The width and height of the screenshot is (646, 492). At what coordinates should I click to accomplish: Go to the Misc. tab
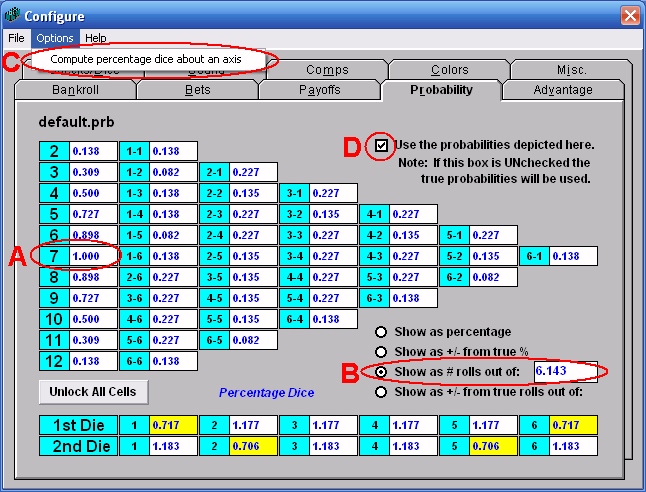(571, 70)
